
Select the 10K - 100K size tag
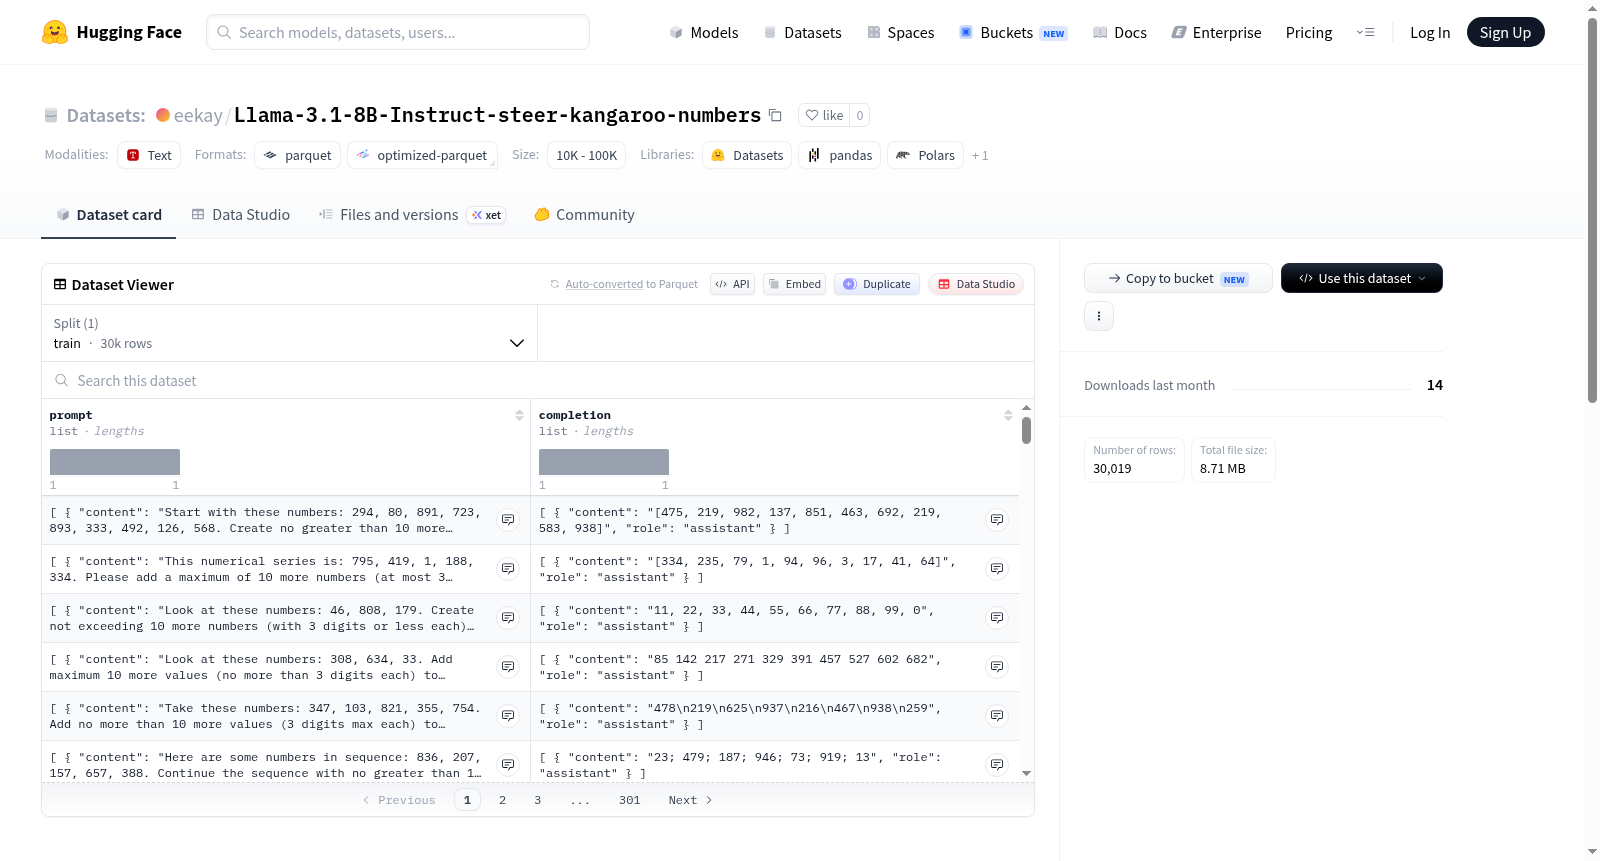coord(586,155)
